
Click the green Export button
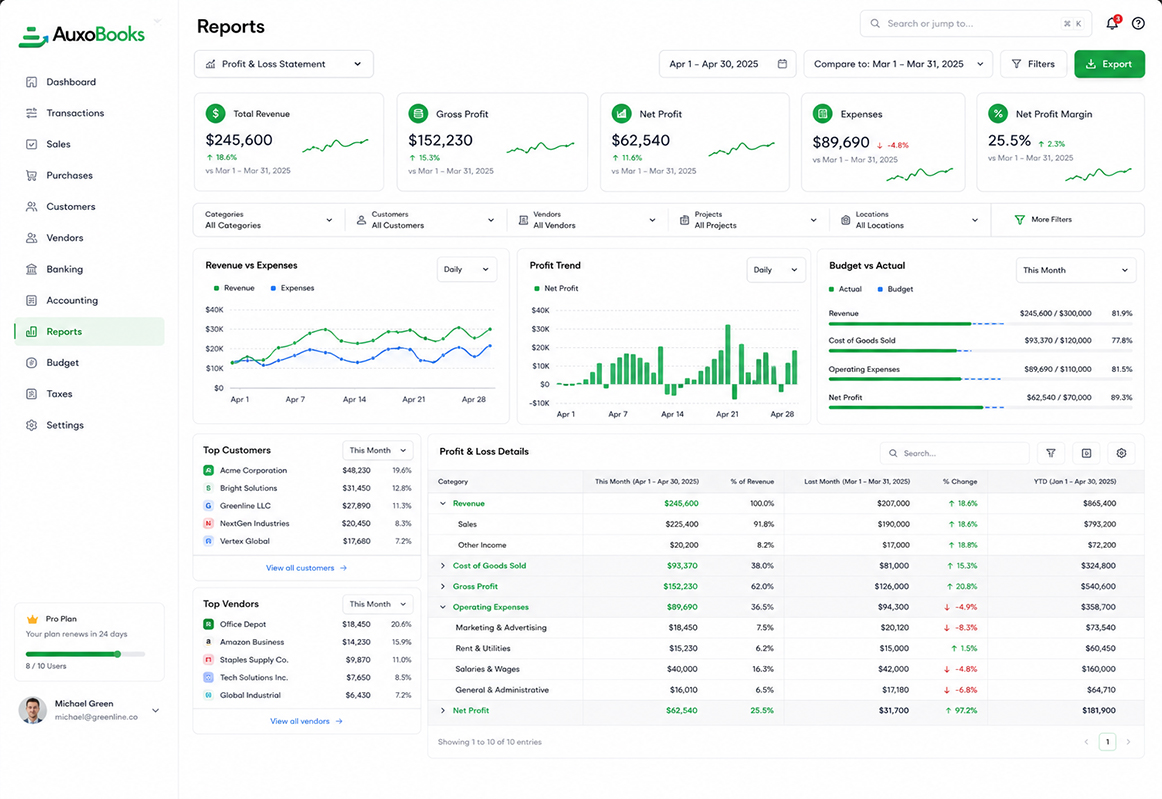(1109, 64)
